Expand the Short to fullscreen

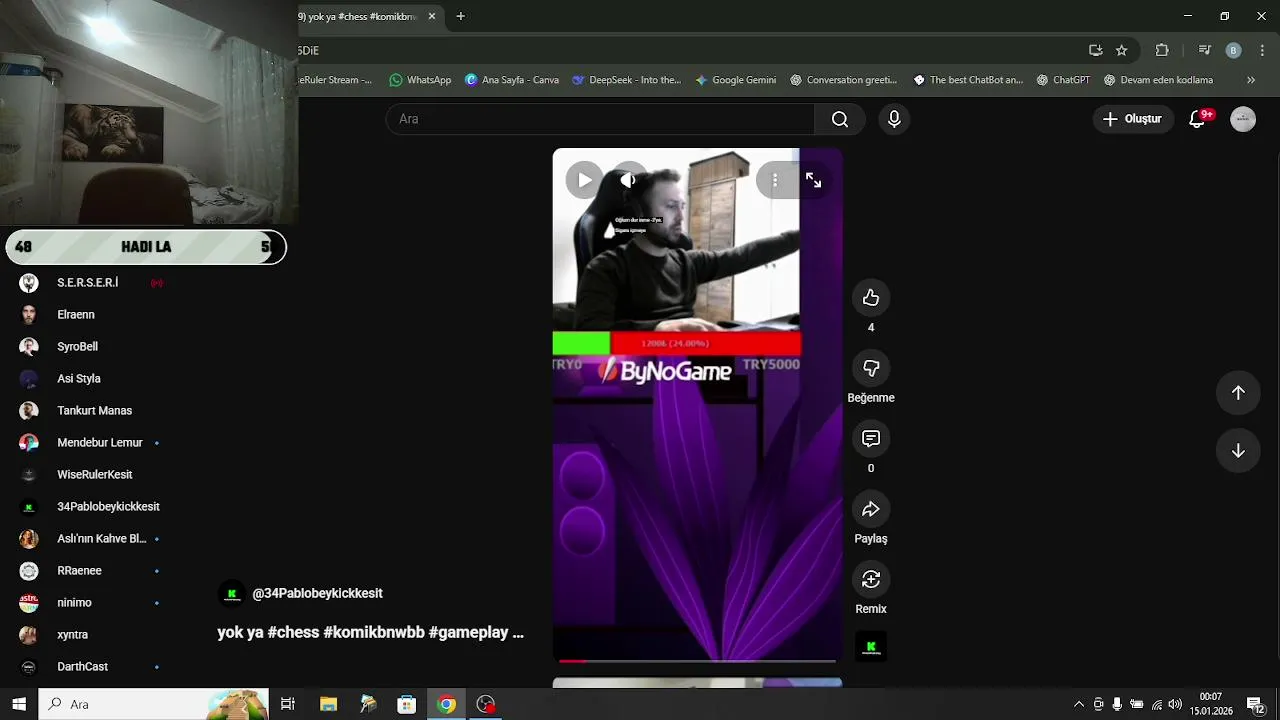(813, 180)
